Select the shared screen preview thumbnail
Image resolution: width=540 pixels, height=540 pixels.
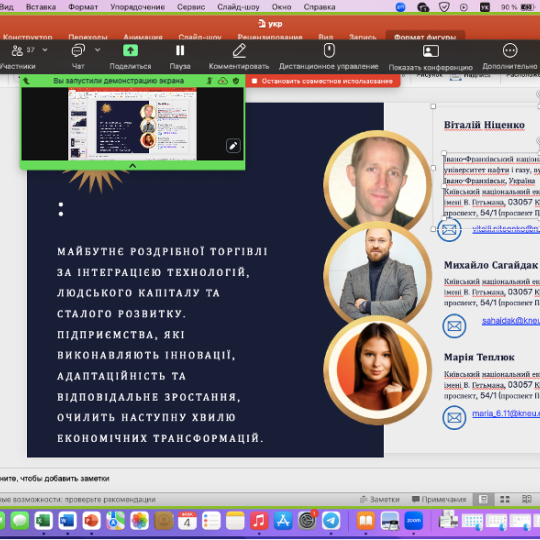click(133, 124)
